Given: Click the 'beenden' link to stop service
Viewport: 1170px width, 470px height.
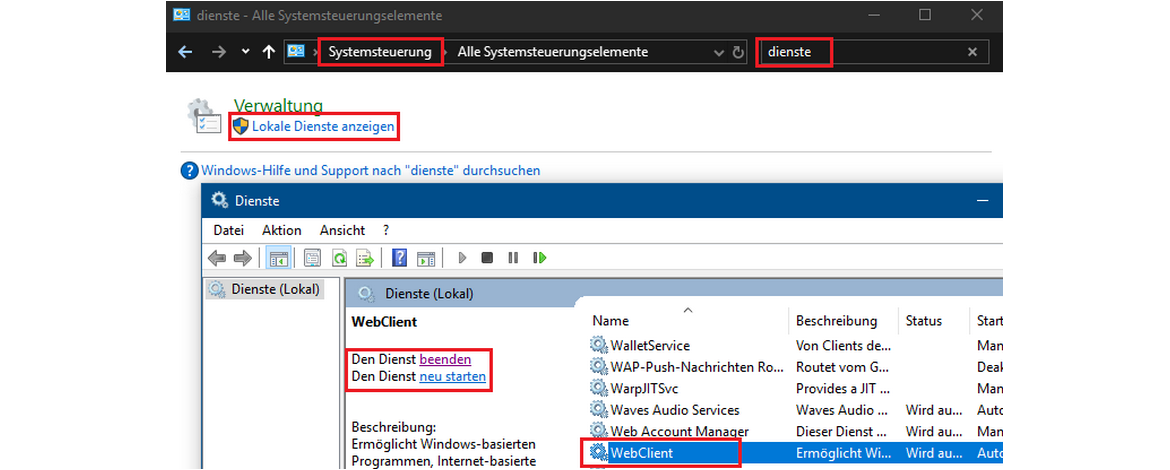Looking at the screenshot, I should click(x=445, y=359).
